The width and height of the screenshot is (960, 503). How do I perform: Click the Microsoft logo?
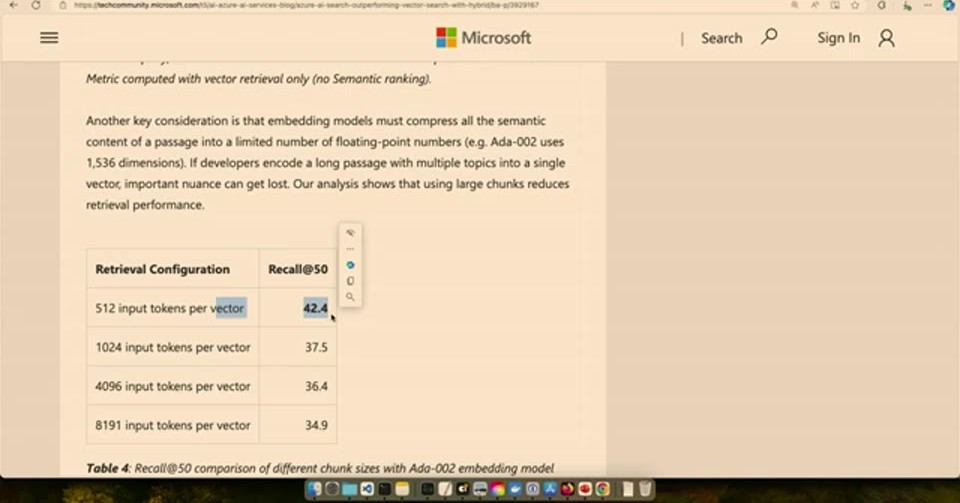click(x=484, y=38)
